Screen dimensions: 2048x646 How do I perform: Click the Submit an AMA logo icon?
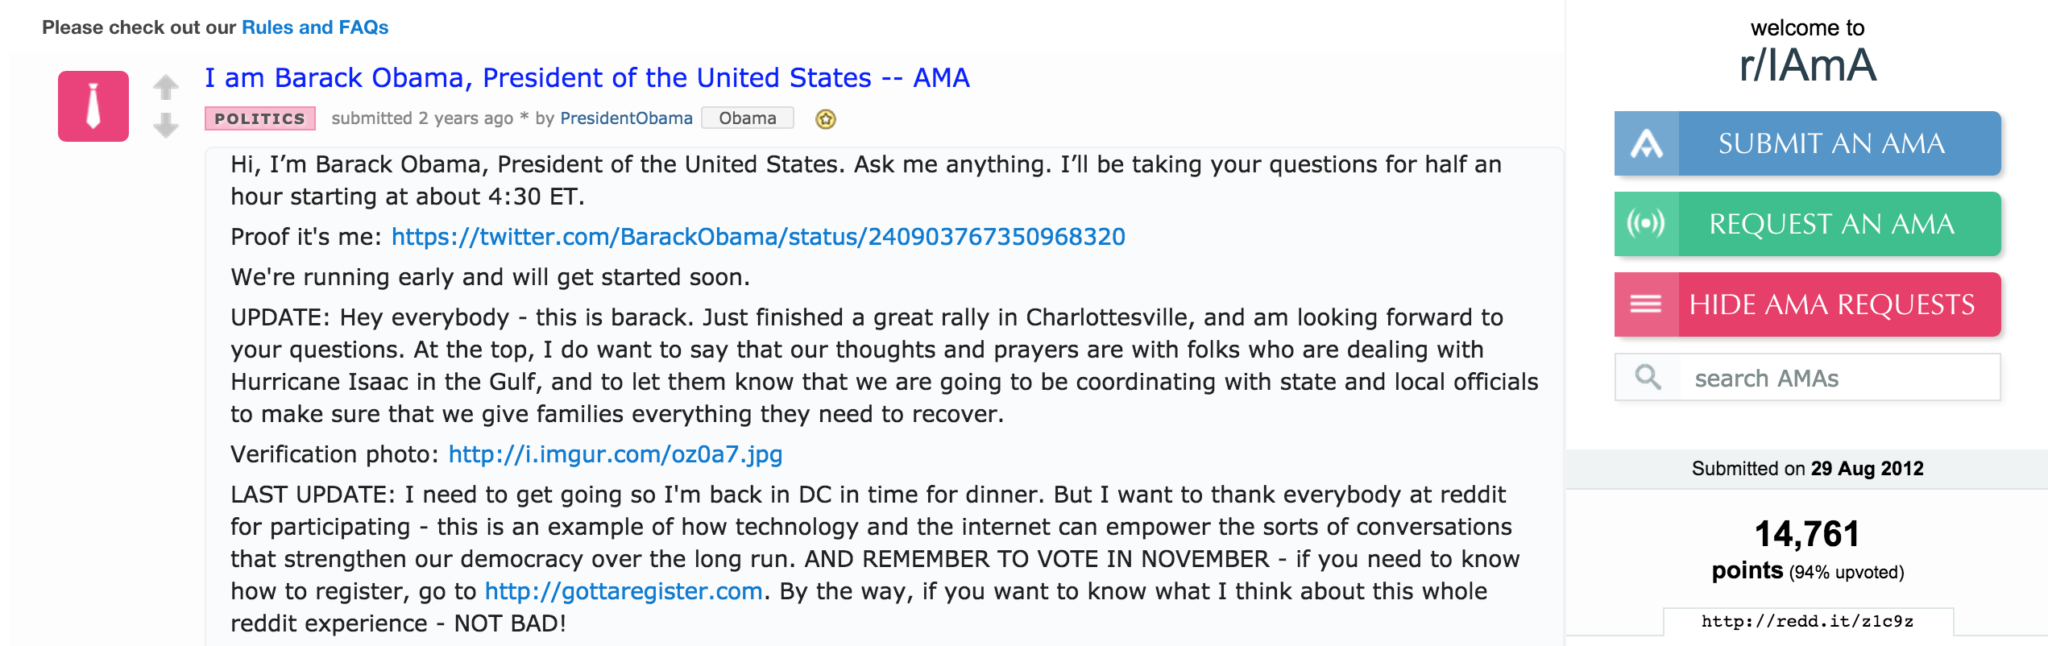pos(1647,144)
